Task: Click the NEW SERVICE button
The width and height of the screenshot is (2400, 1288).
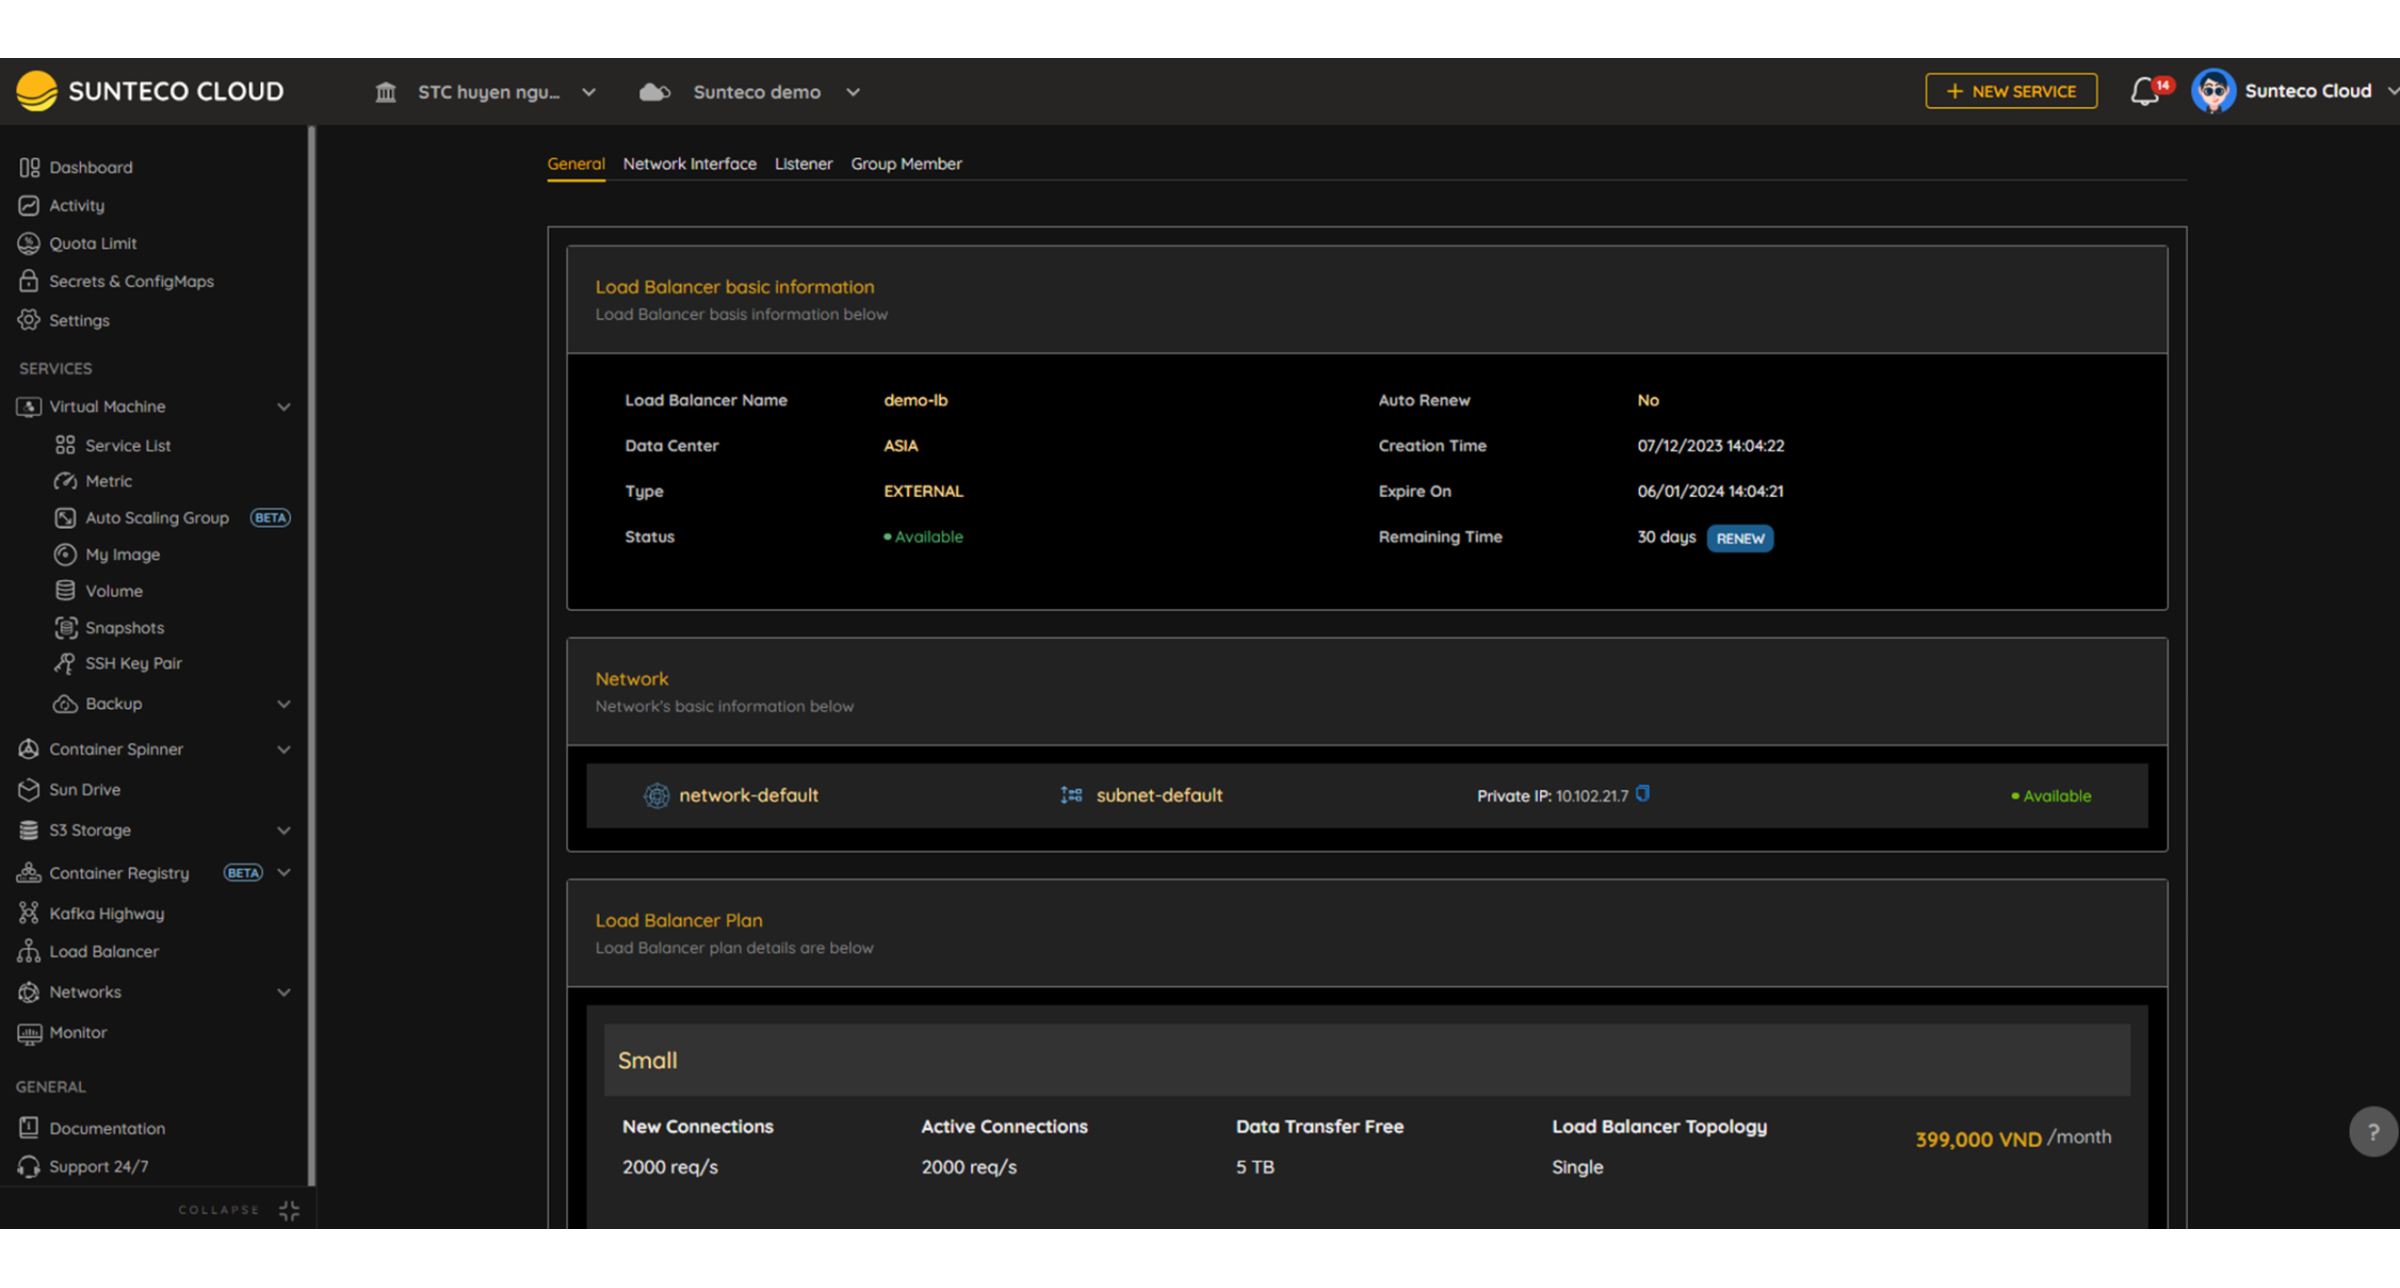Action: point(2011,91)
